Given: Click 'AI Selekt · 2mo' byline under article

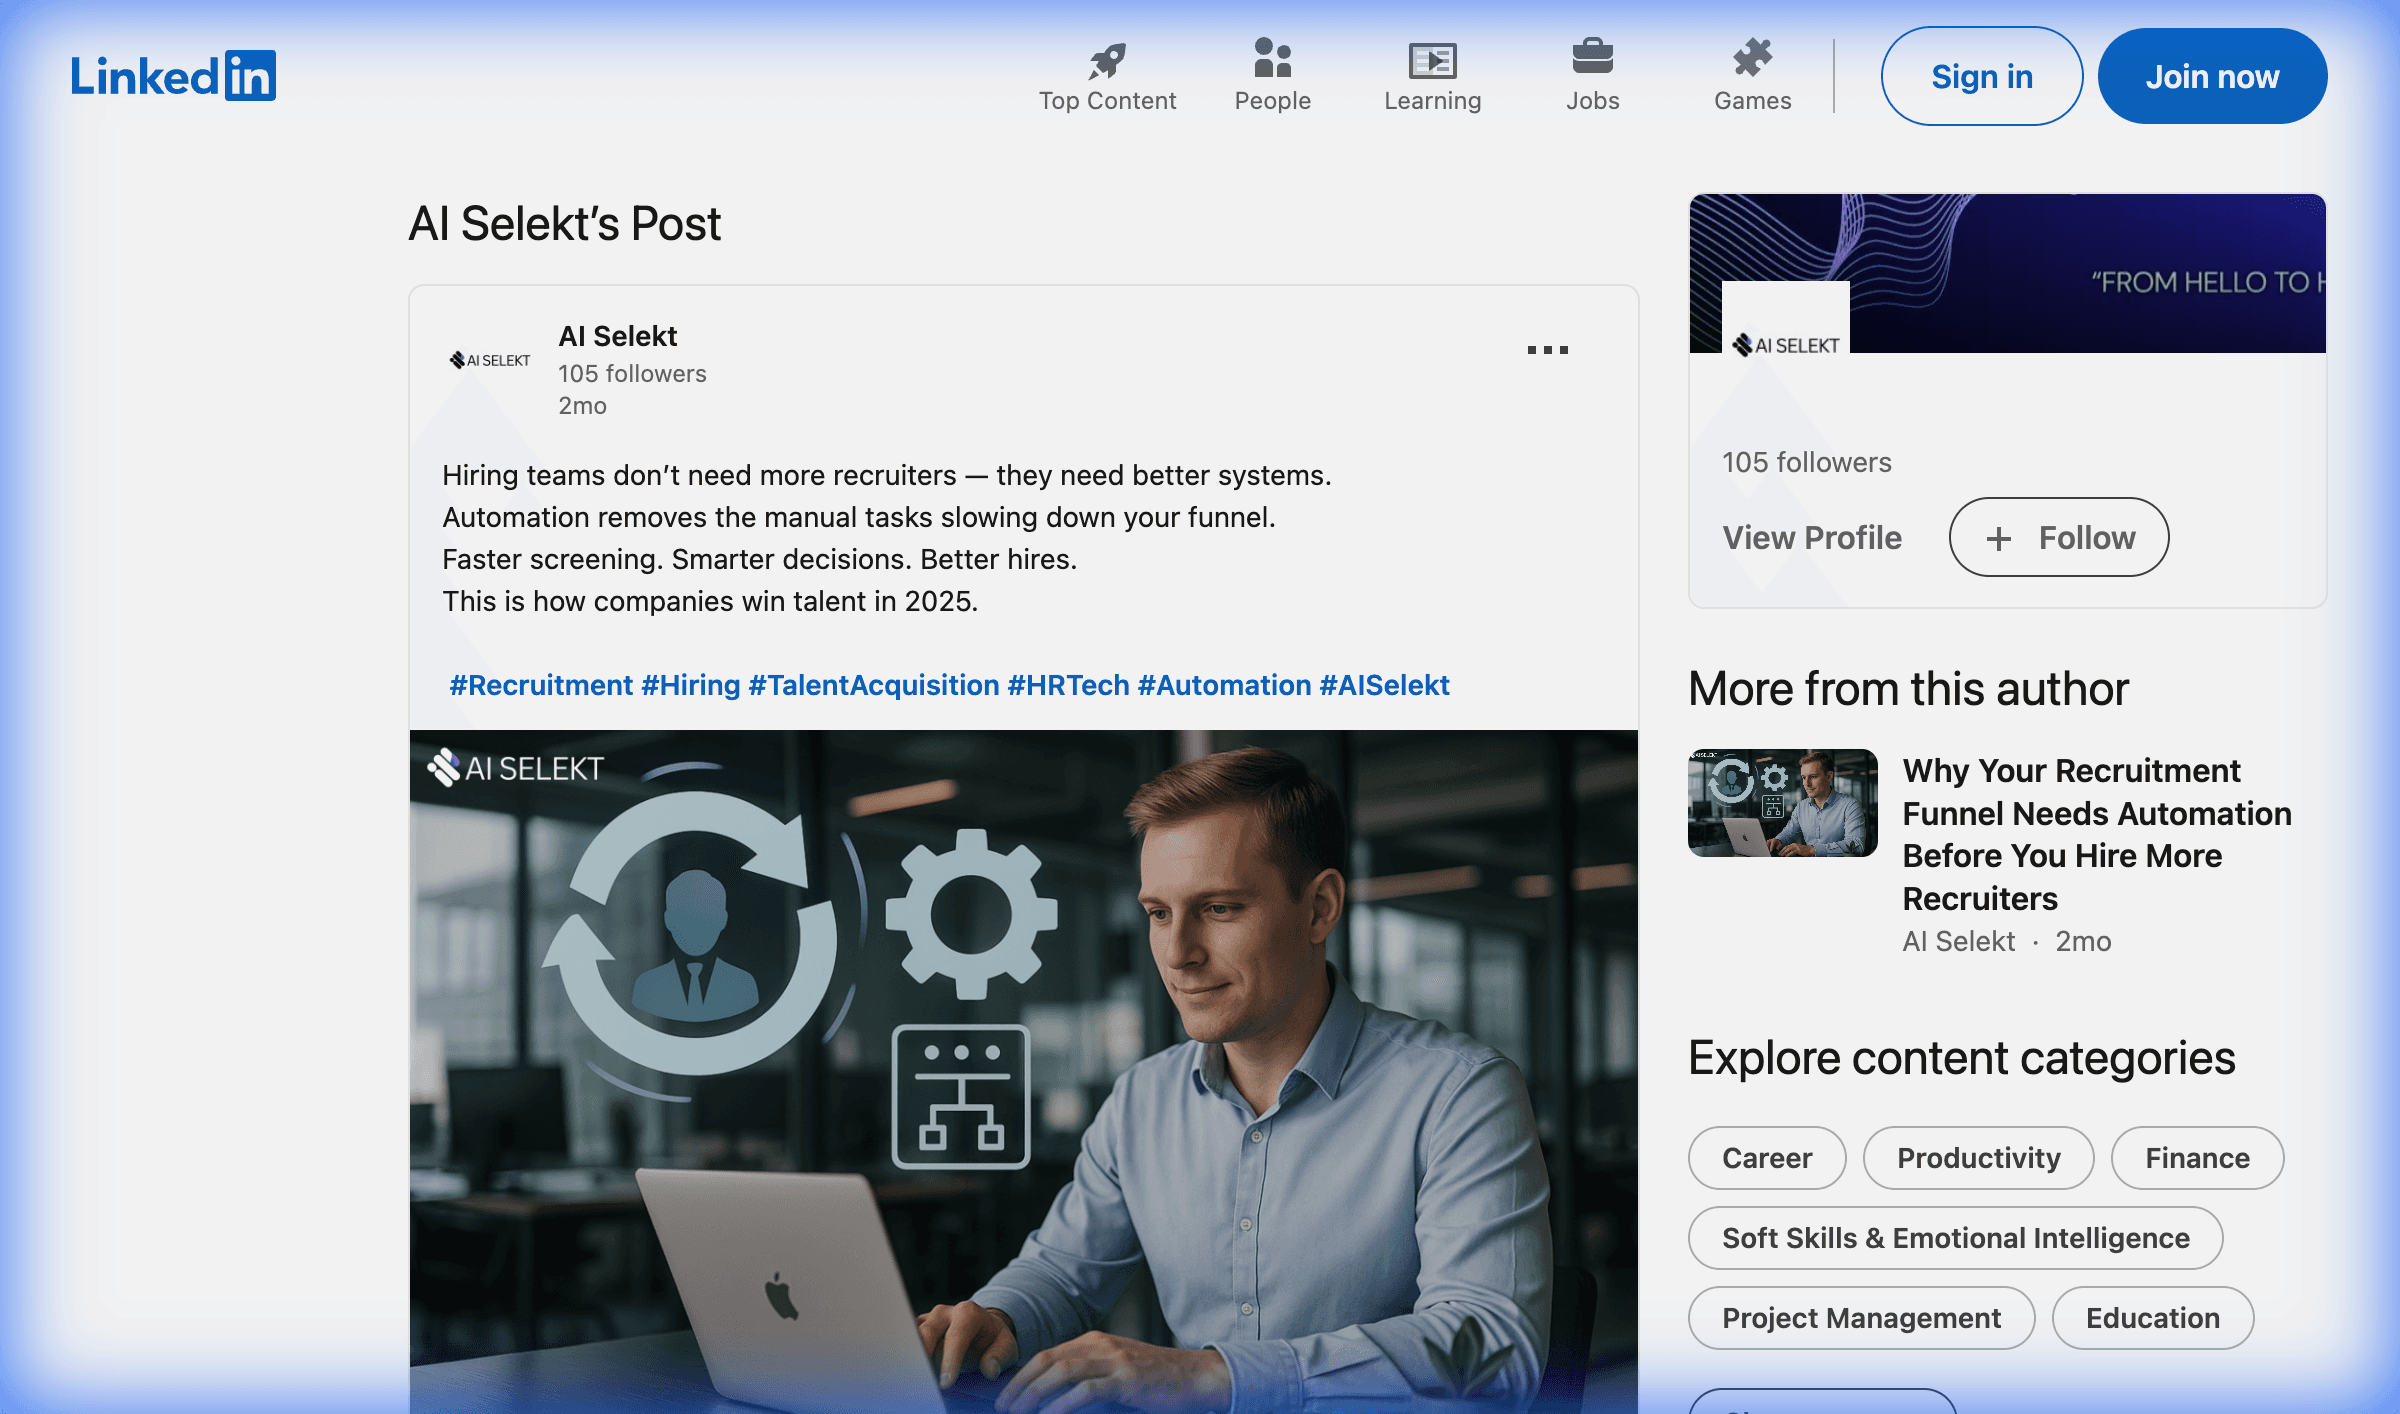Looking at the screenshot, I should [2007, 941].
